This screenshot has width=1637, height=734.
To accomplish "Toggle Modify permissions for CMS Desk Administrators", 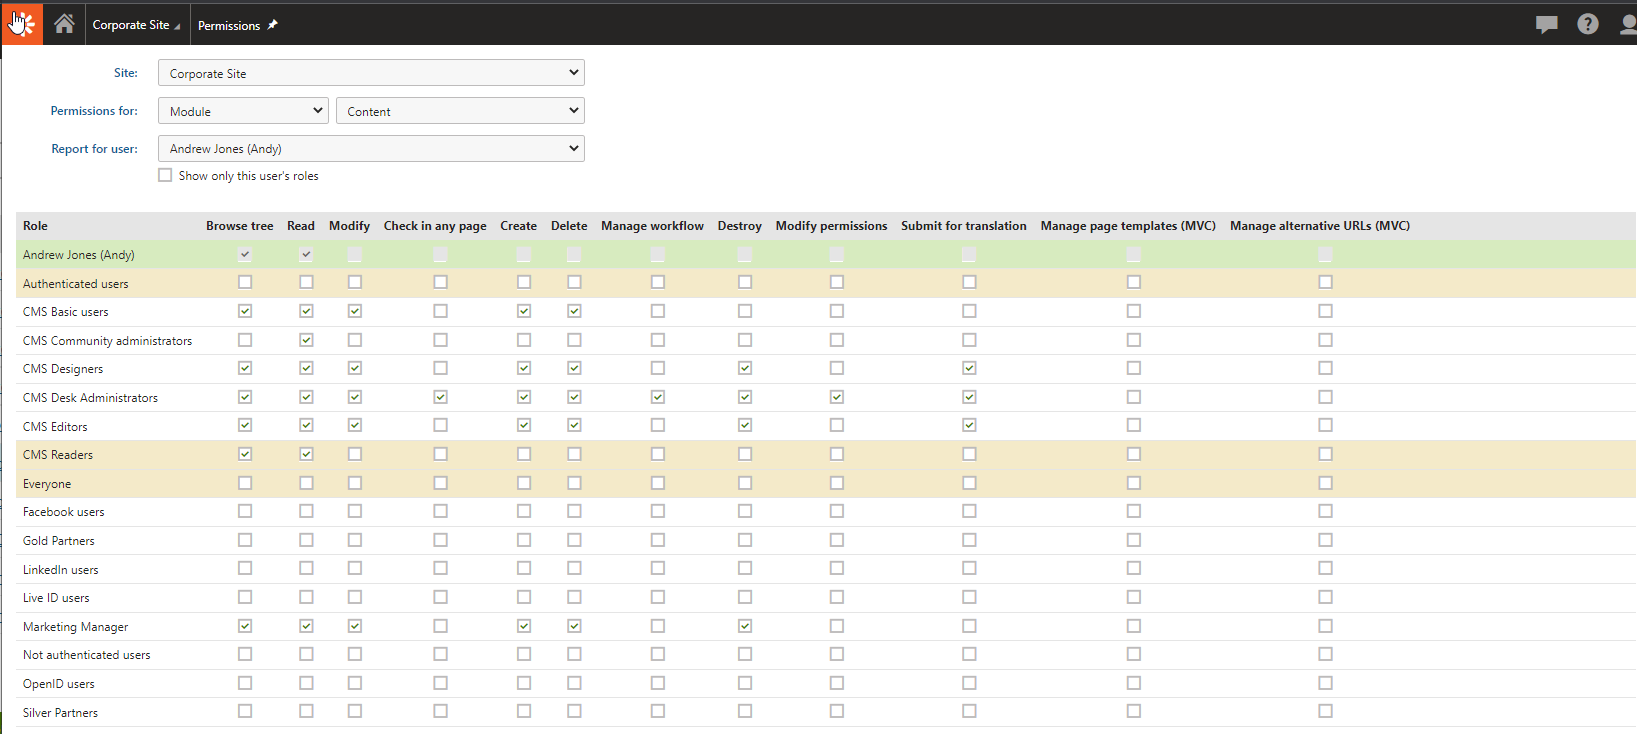I will coord(837,397).
